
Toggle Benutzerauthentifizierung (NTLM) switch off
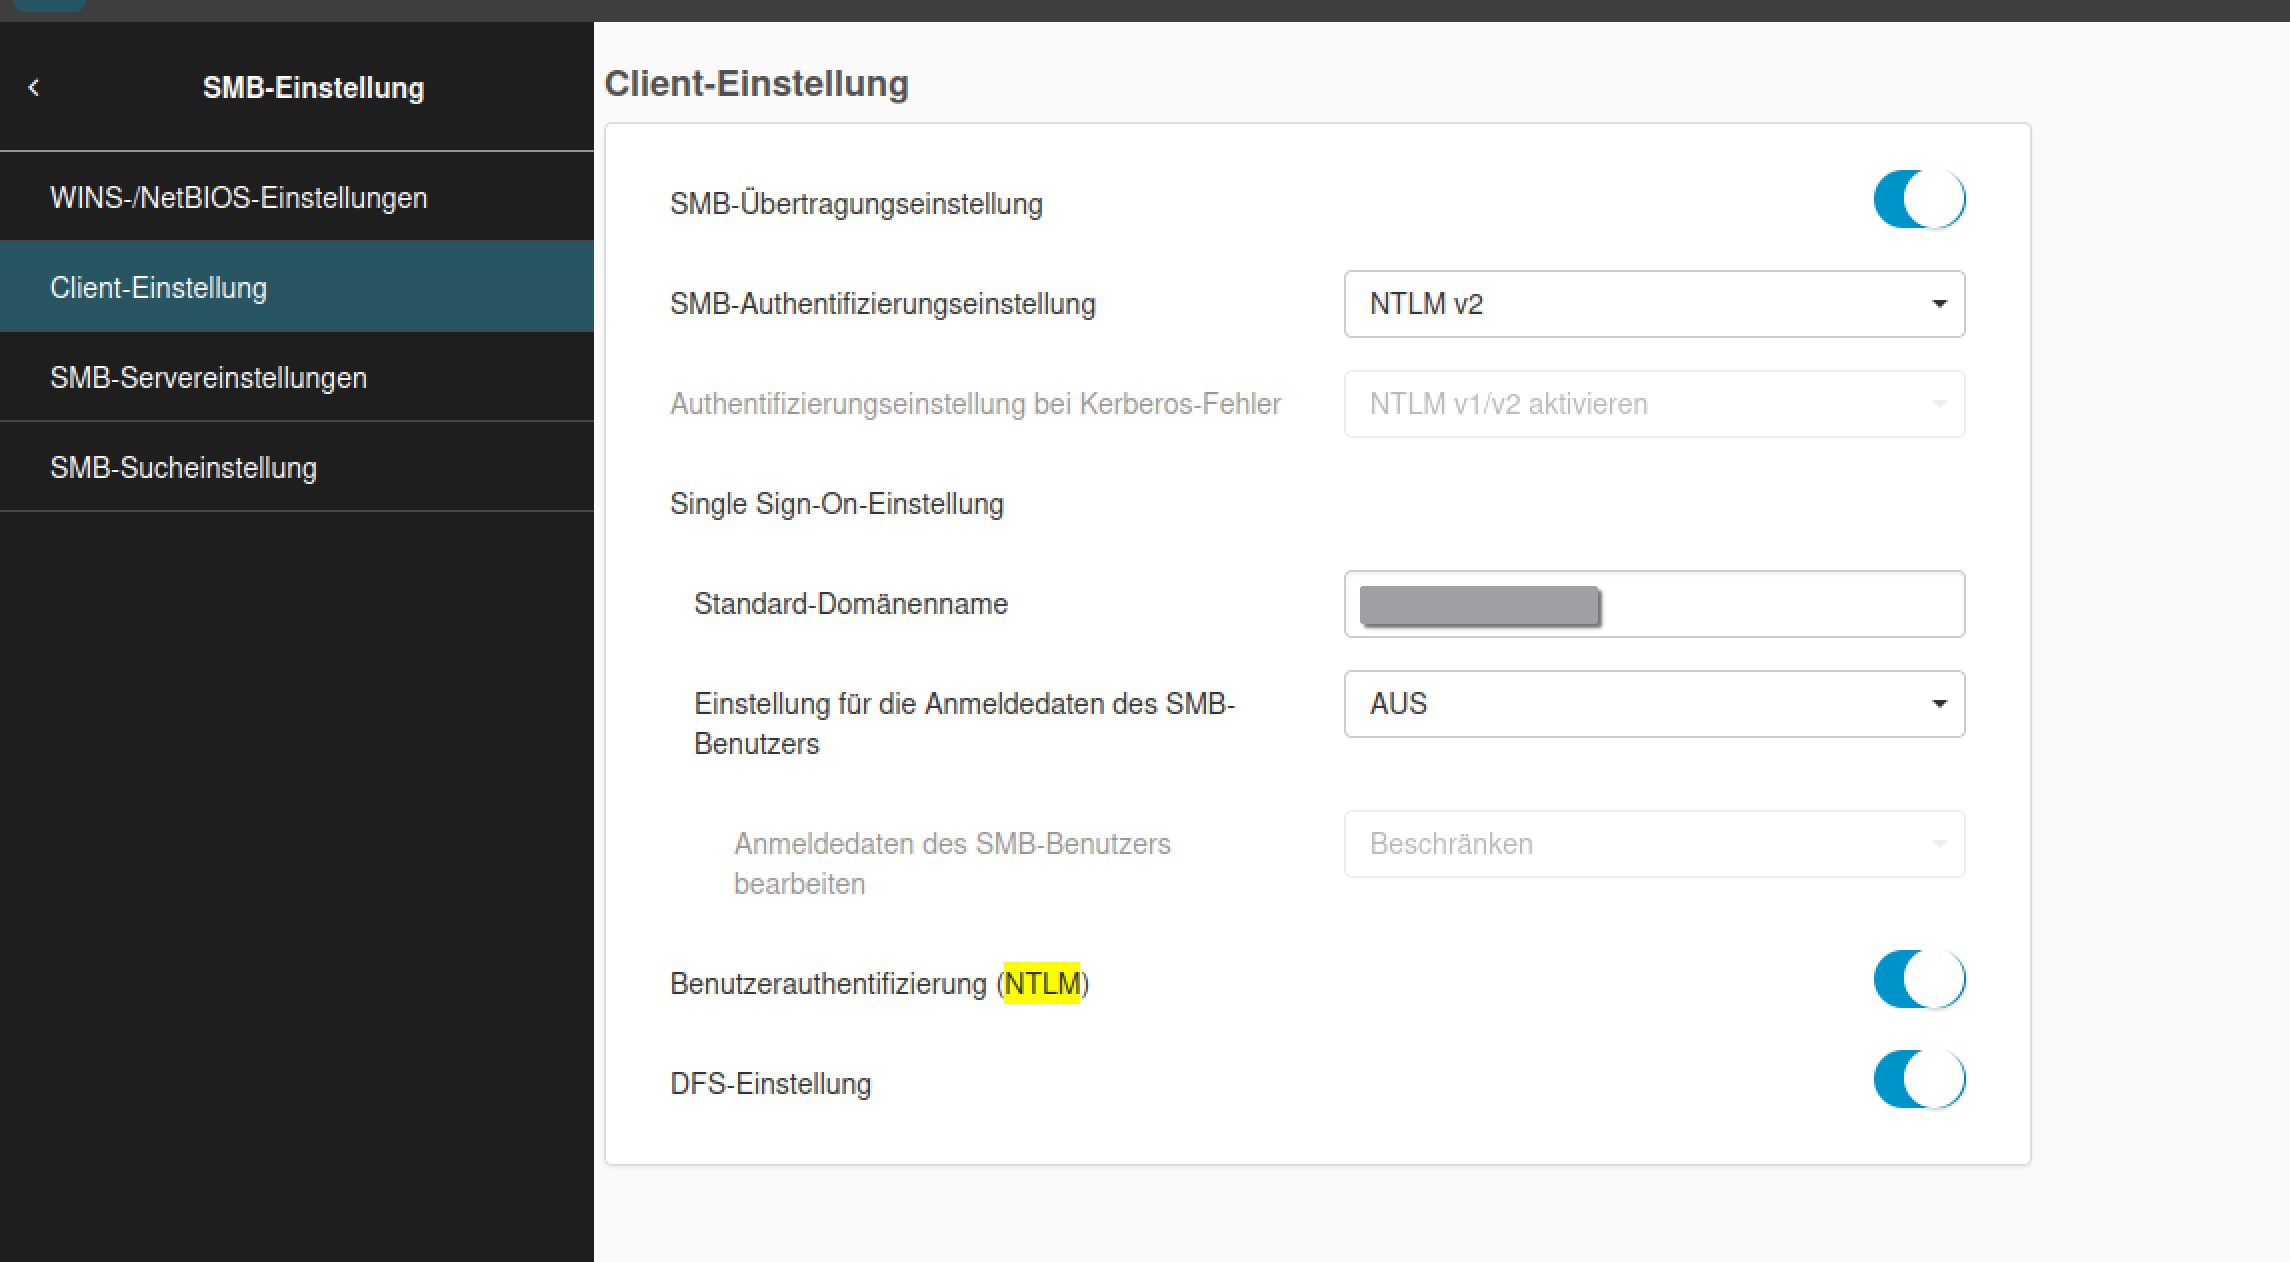click(x=1918, y=980)
